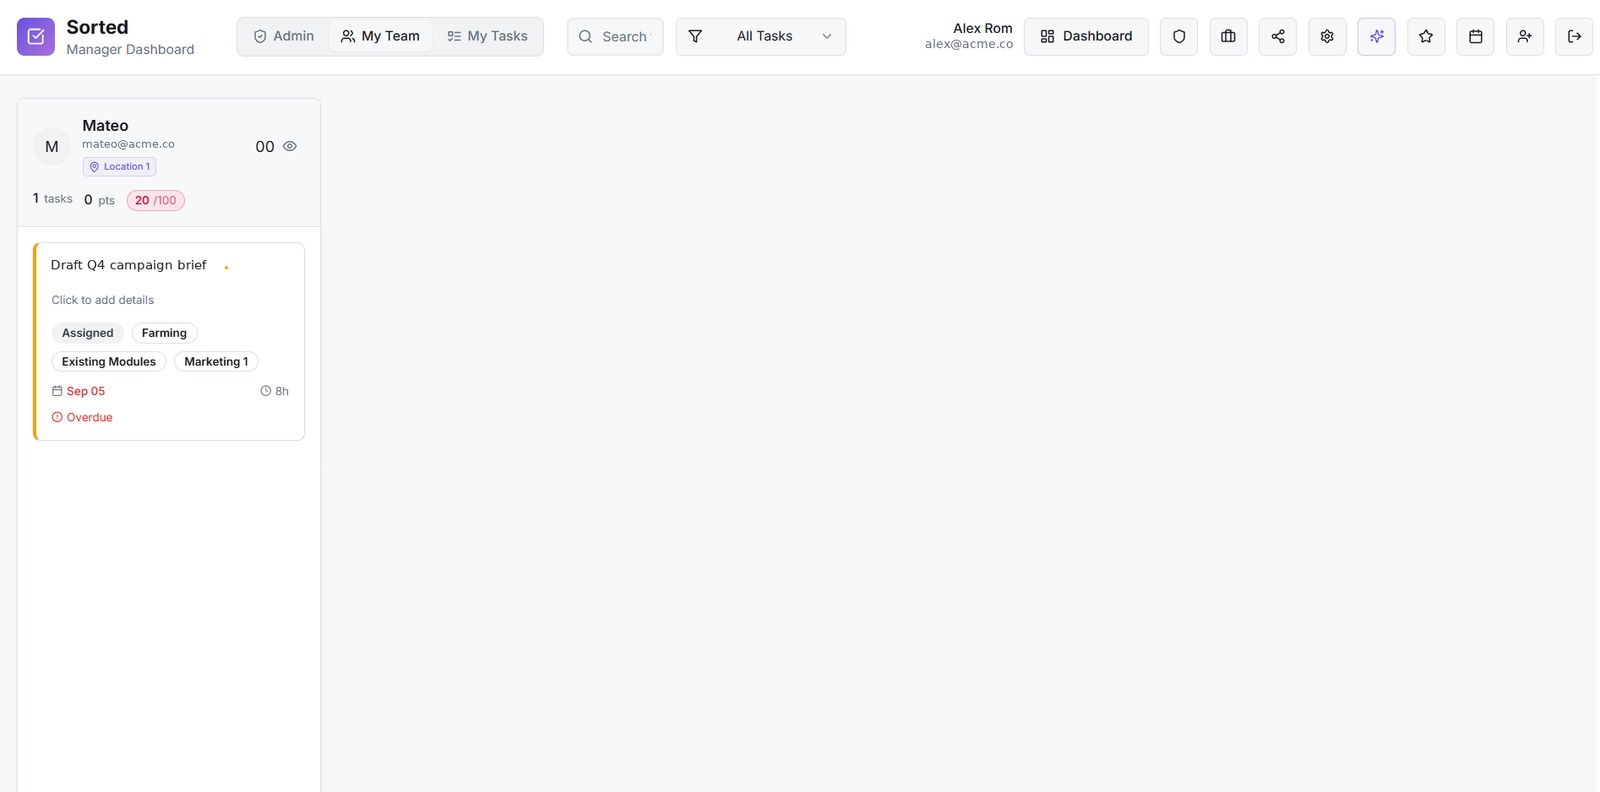Click the sparkles AI icon button
This screenshot has width=1600, height=792.
(x=1377, y=37)
